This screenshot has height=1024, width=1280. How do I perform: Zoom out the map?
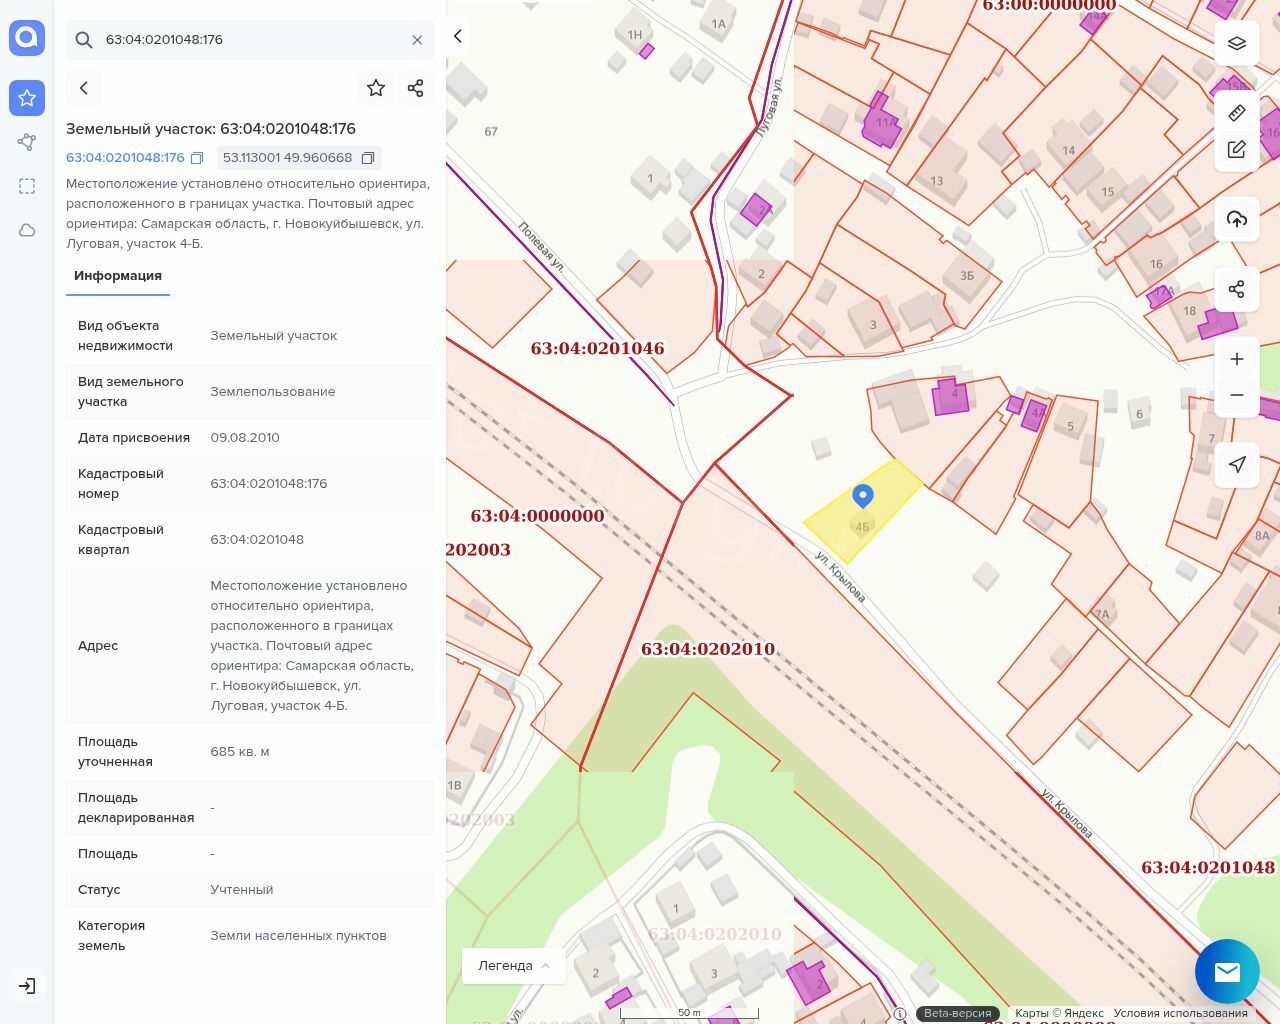pyautogui.click(x=1237, y=395)
